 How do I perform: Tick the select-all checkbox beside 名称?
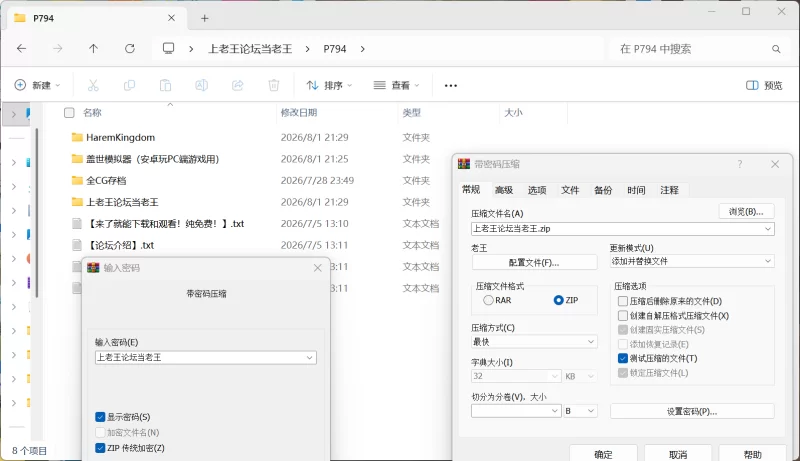[x=69, y=113]
